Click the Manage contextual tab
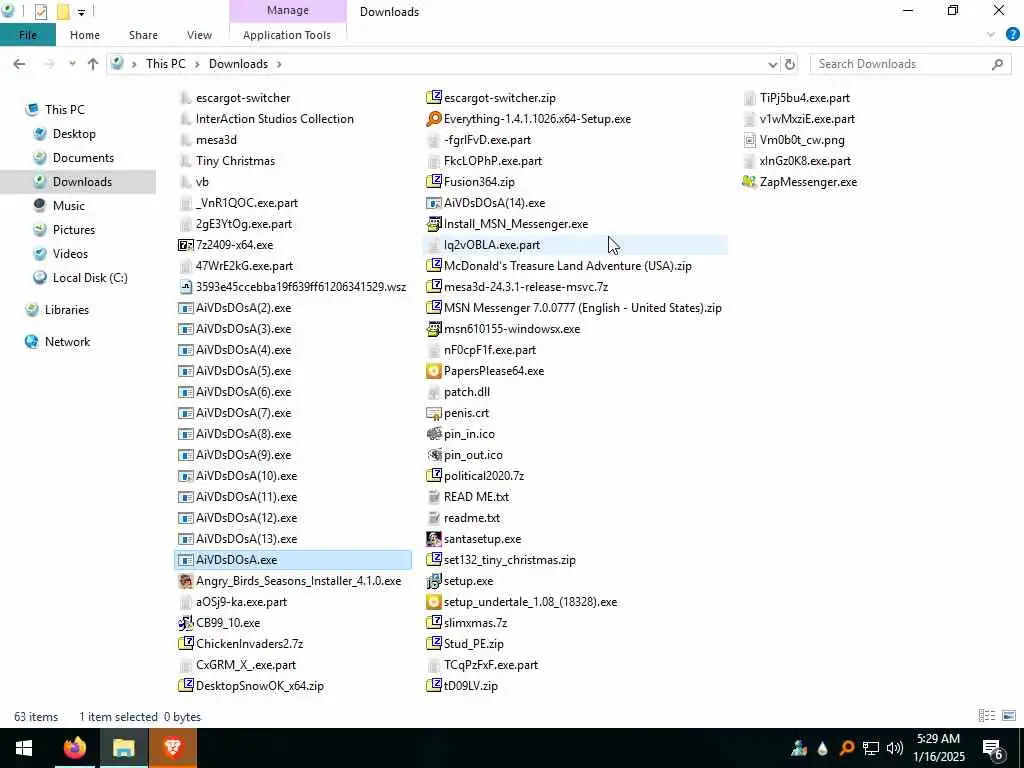 point(287,10)
